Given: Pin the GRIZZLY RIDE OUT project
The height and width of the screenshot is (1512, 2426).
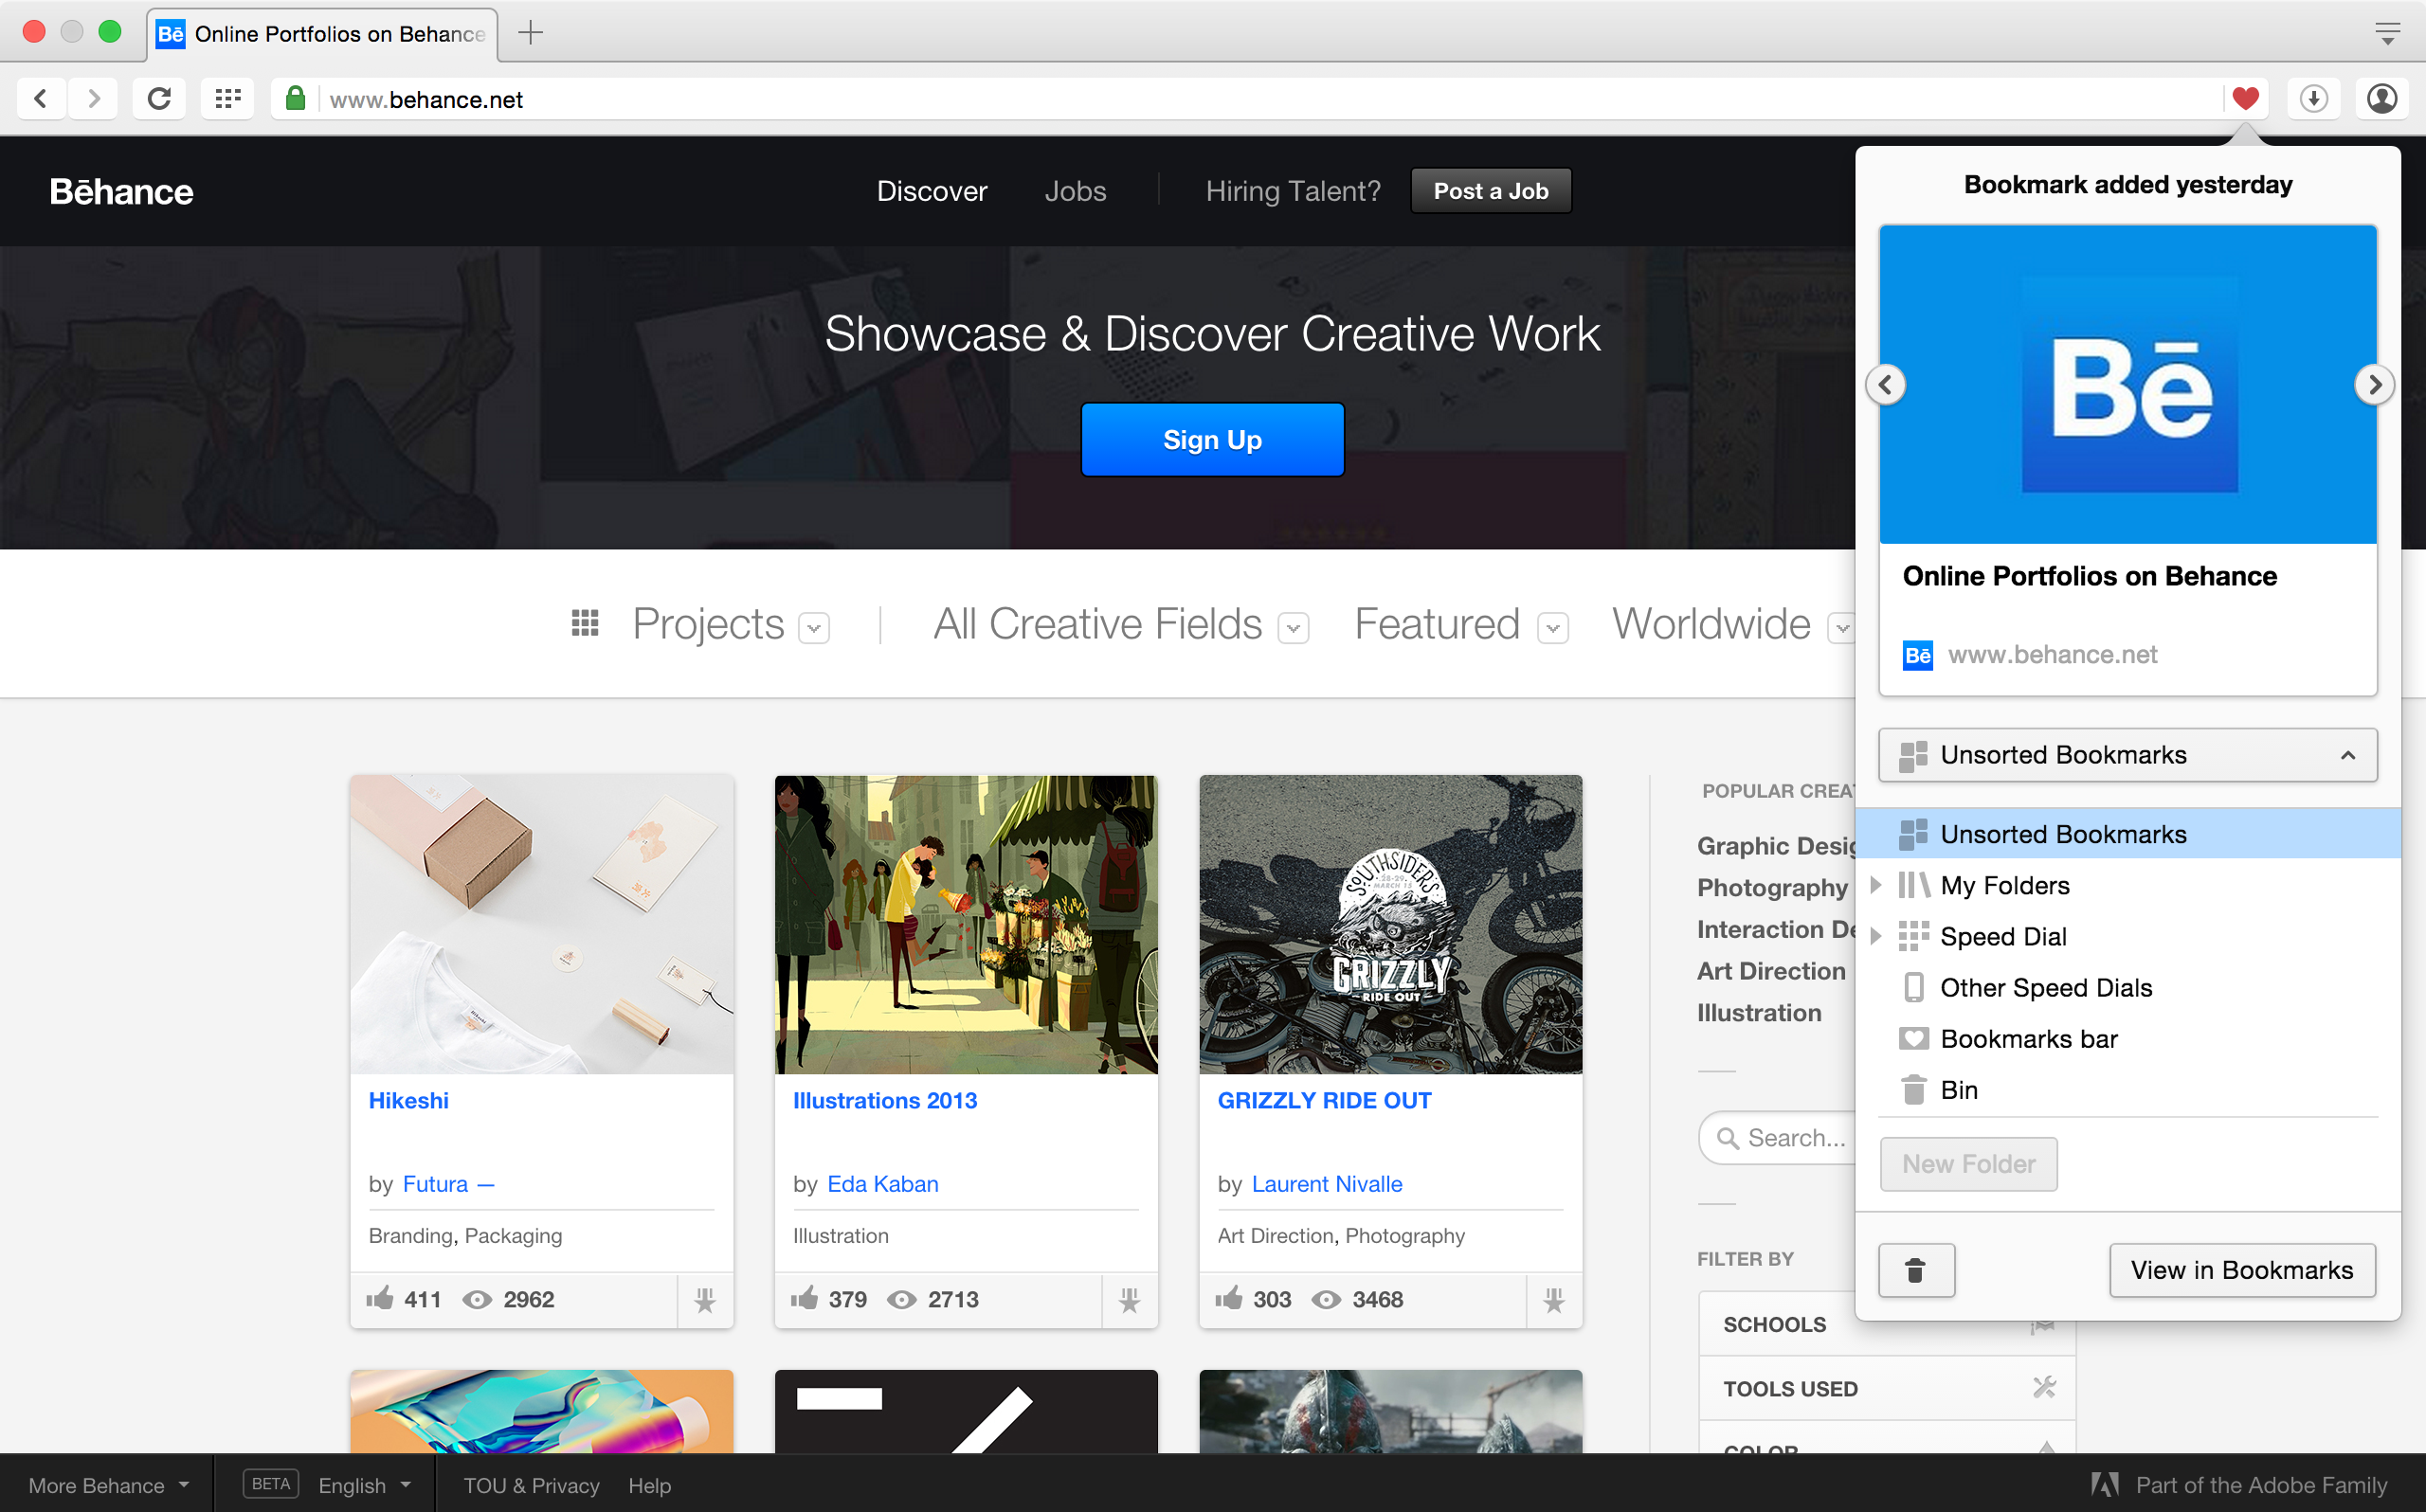Looking at the screenshot, I should point(1553,1300).
